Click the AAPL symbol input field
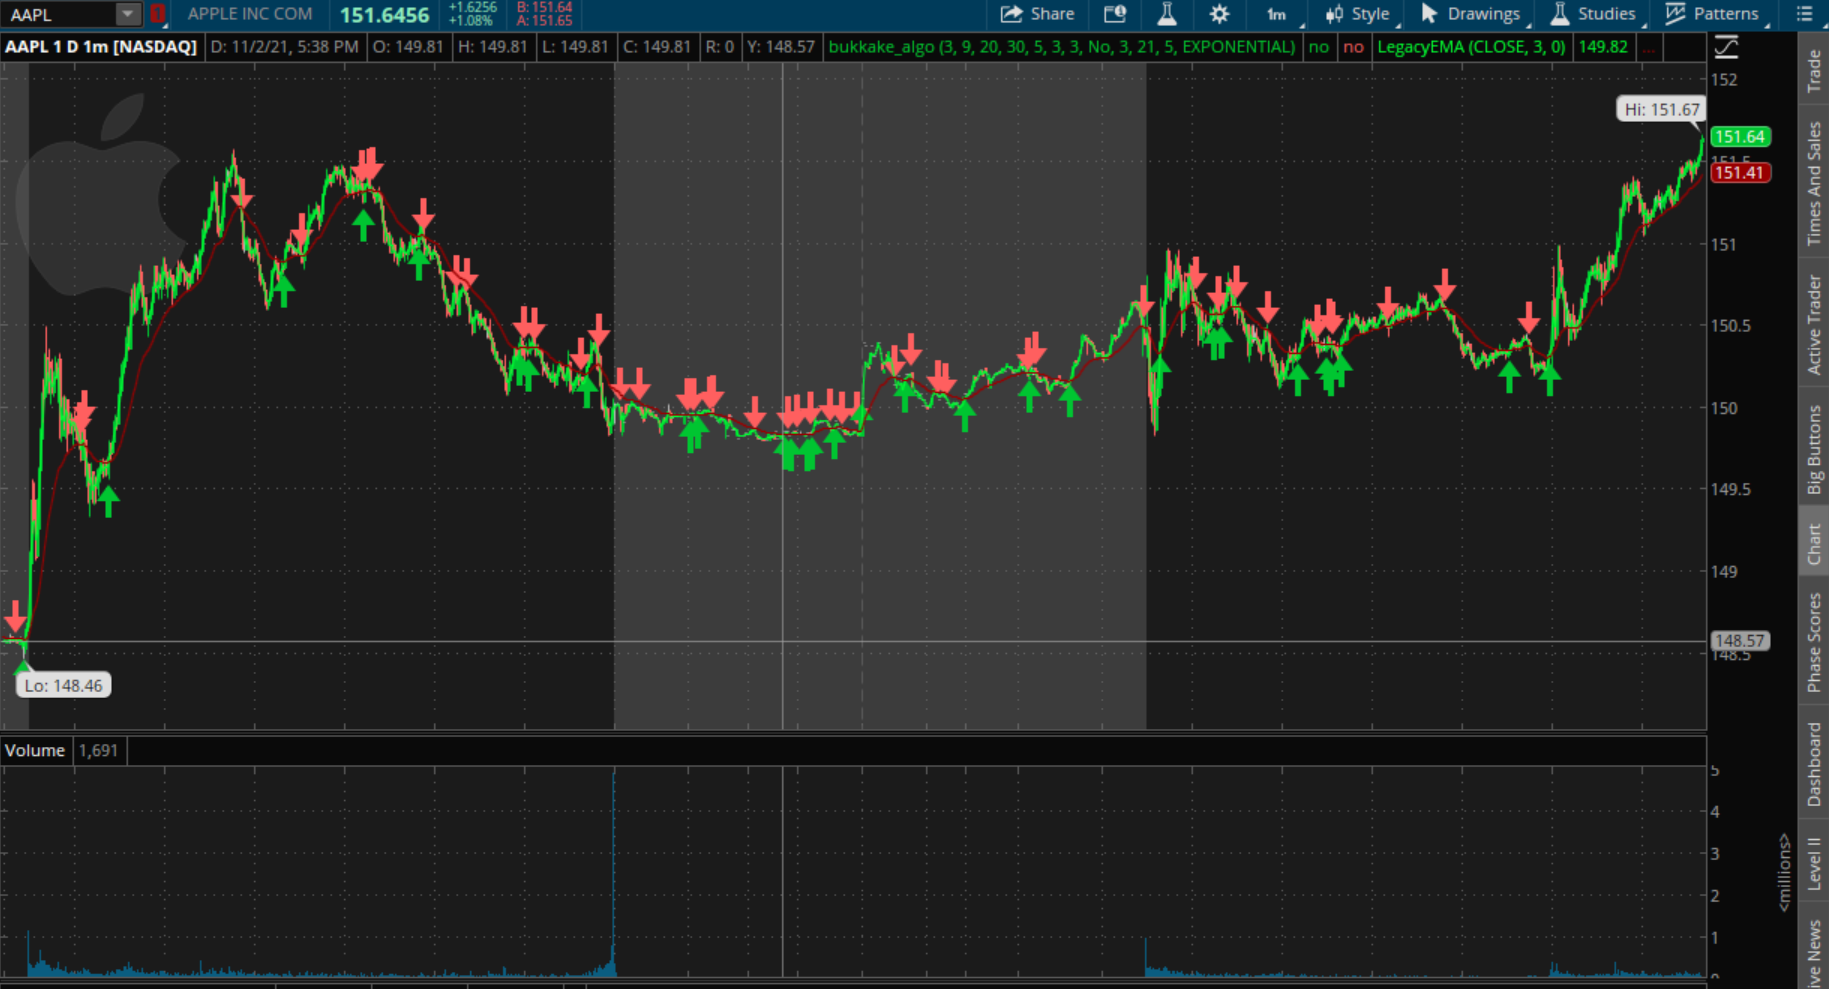Viewport: 1829px width, 989px height. coord(59,14)
